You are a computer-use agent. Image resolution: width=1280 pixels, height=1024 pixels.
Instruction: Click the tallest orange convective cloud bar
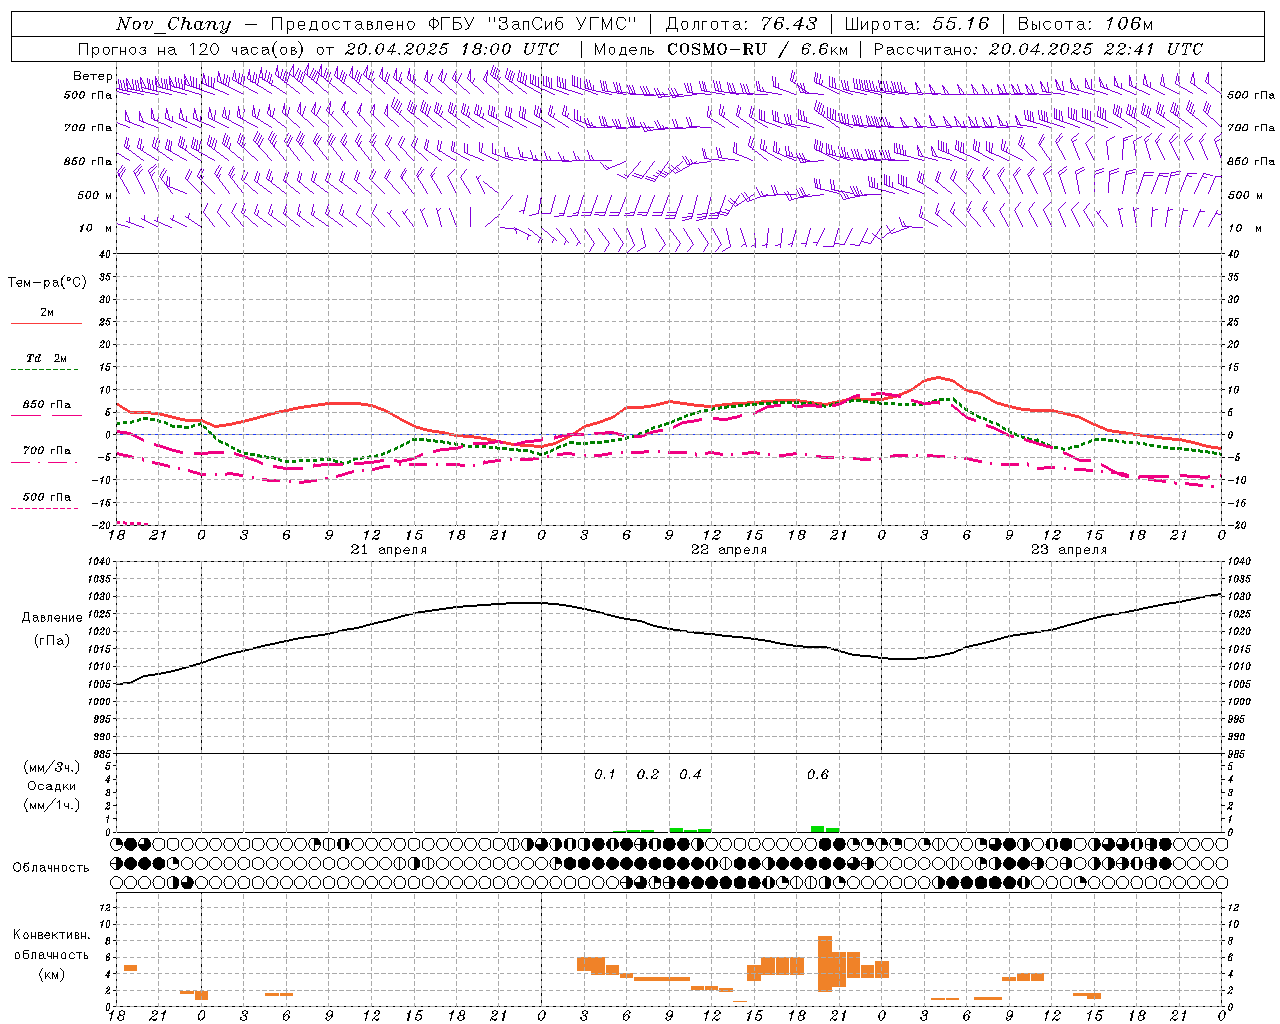pos(825,964)
